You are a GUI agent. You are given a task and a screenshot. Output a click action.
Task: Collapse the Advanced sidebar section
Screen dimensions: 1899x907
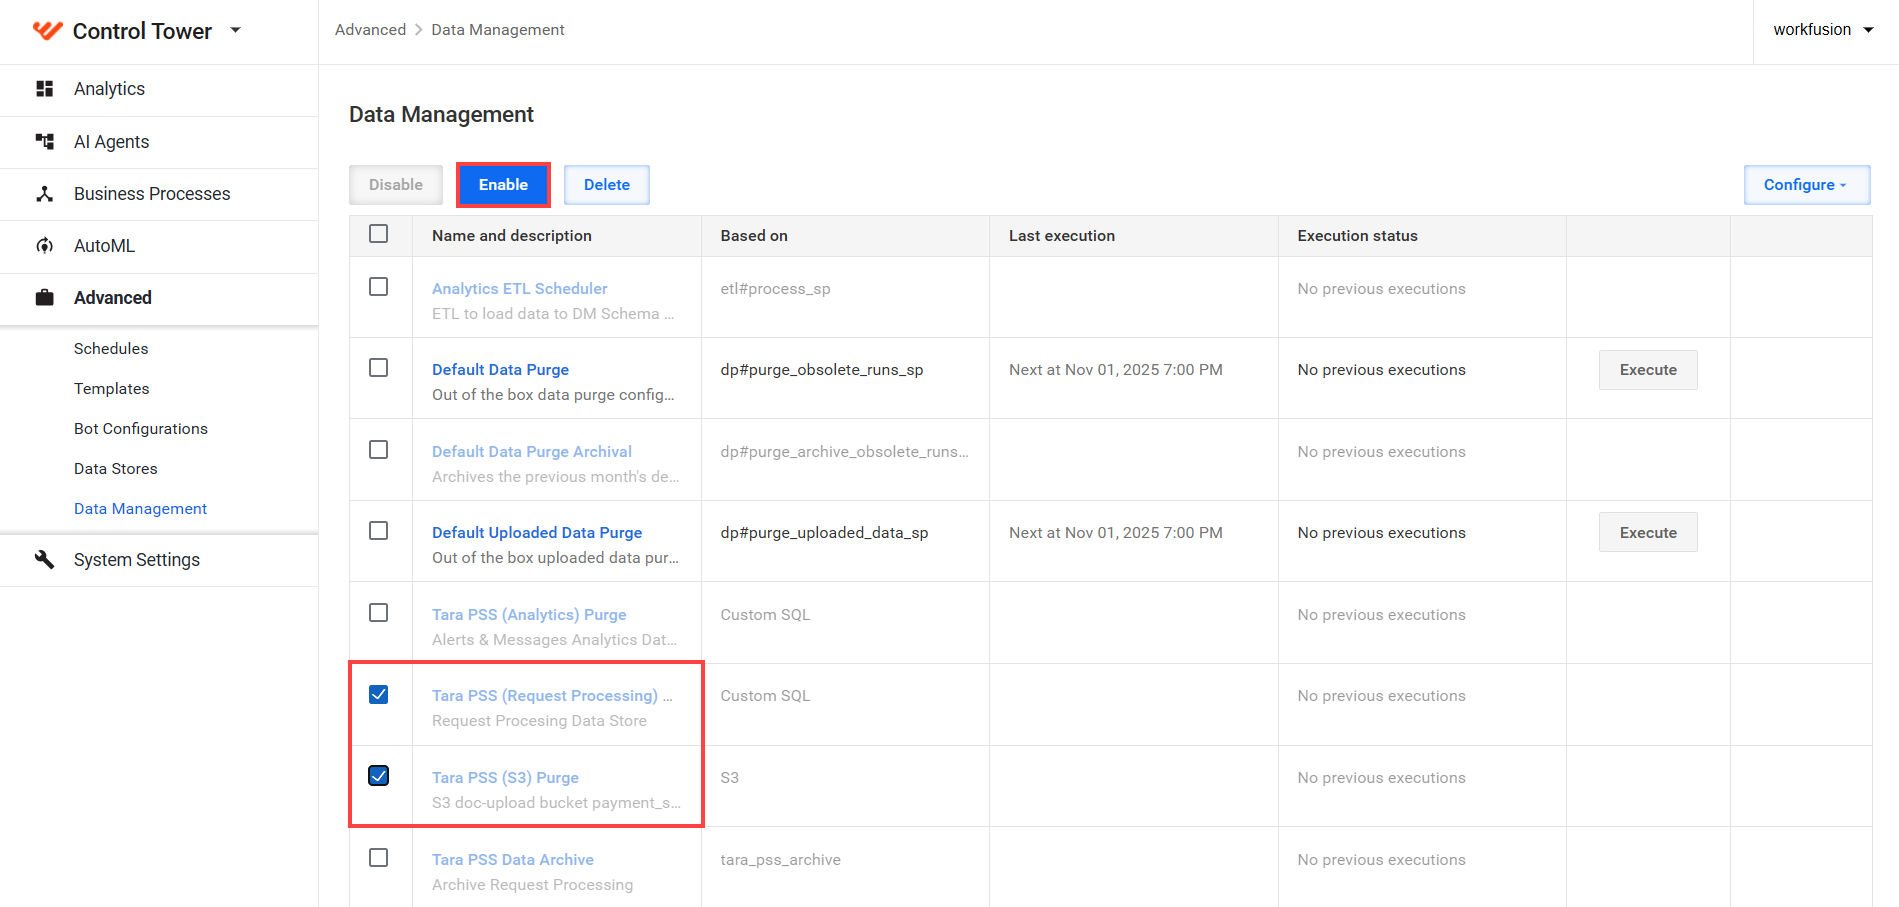[x=113, y=298]
